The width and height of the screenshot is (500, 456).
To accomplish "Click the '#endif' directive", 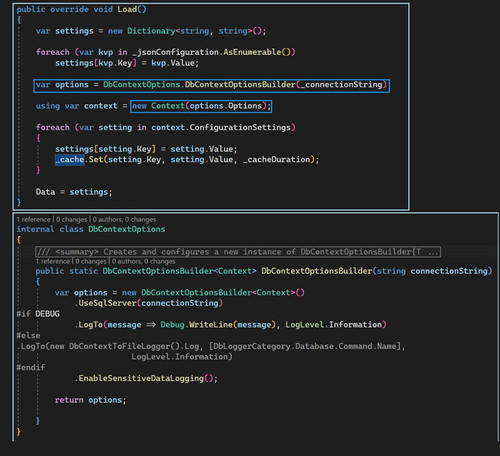I will tap(31, 367).
